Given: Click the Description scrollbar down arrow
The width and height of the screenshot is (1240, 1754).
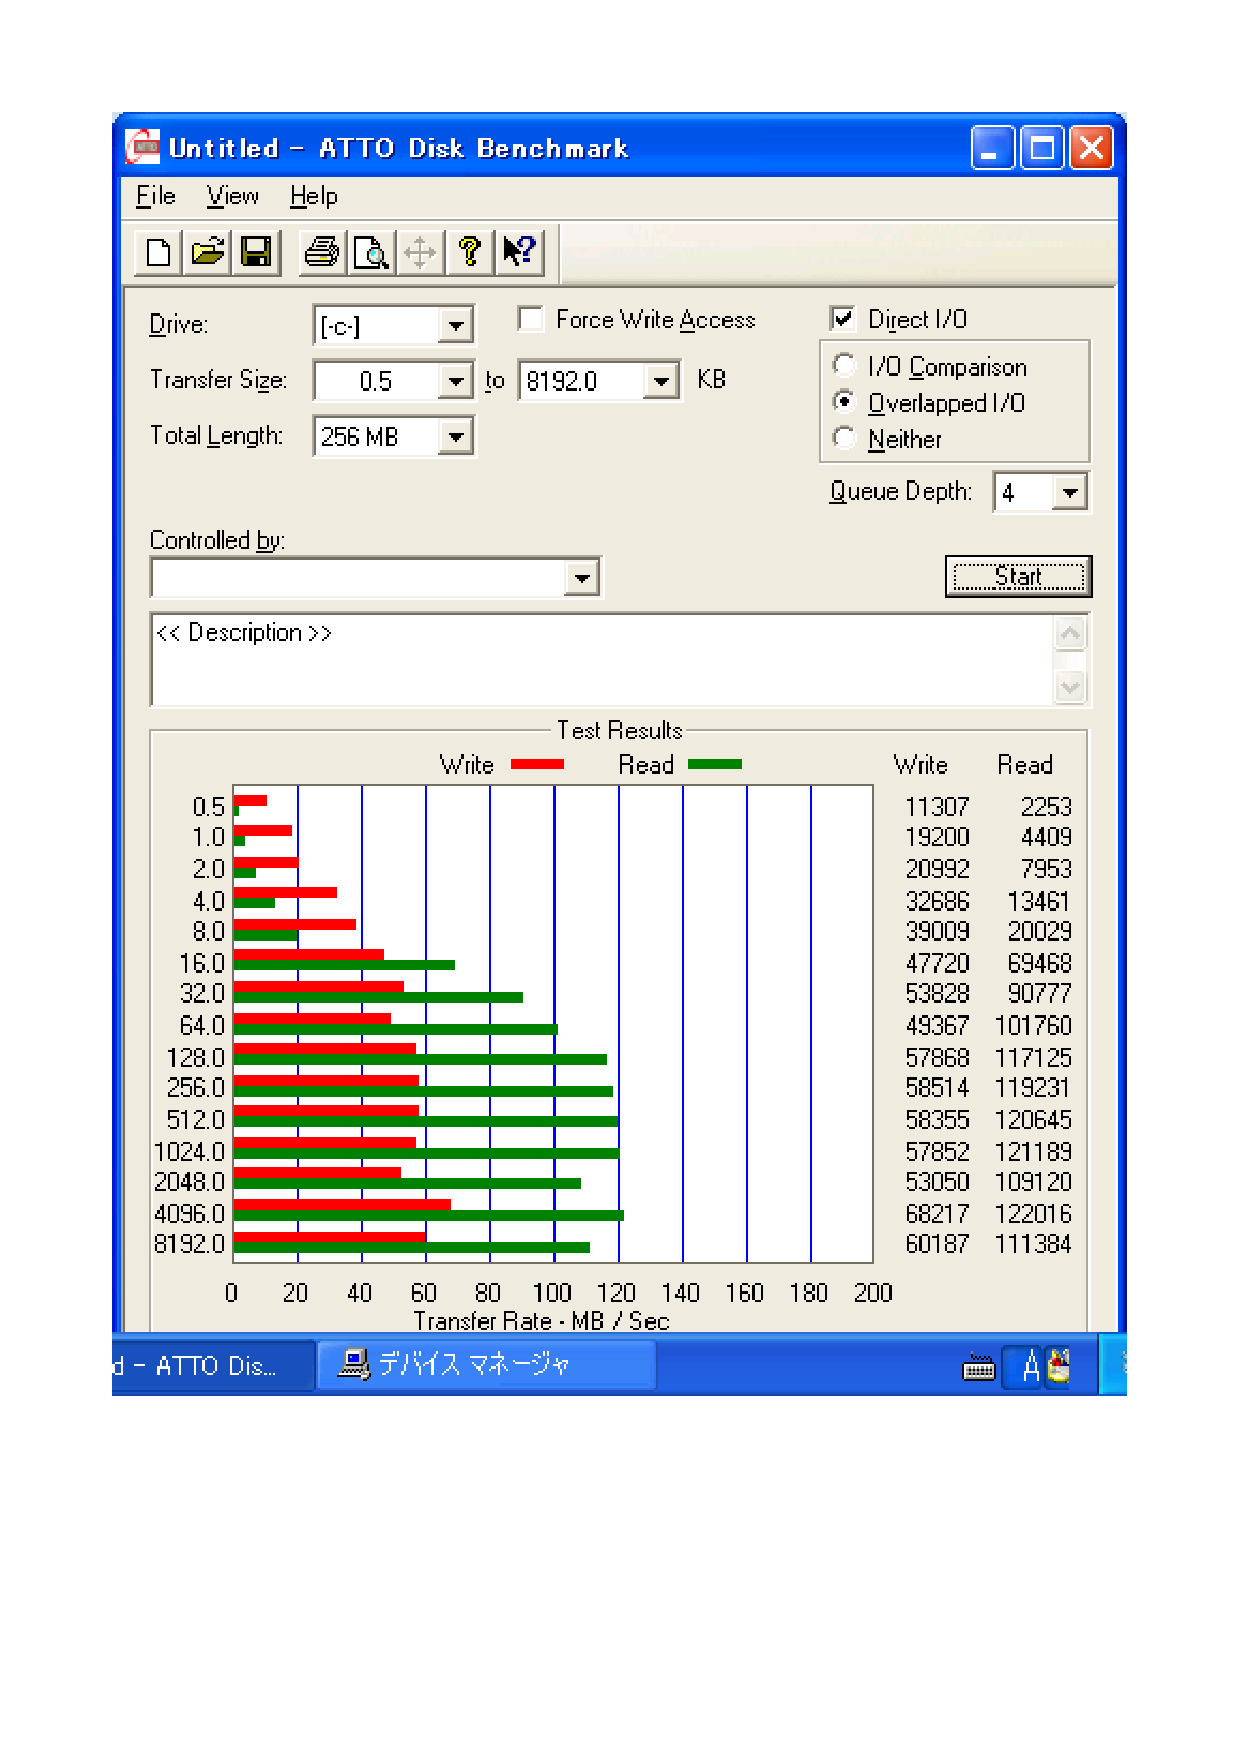Looking at the screenshot, I should click(x=1070, y=687).
